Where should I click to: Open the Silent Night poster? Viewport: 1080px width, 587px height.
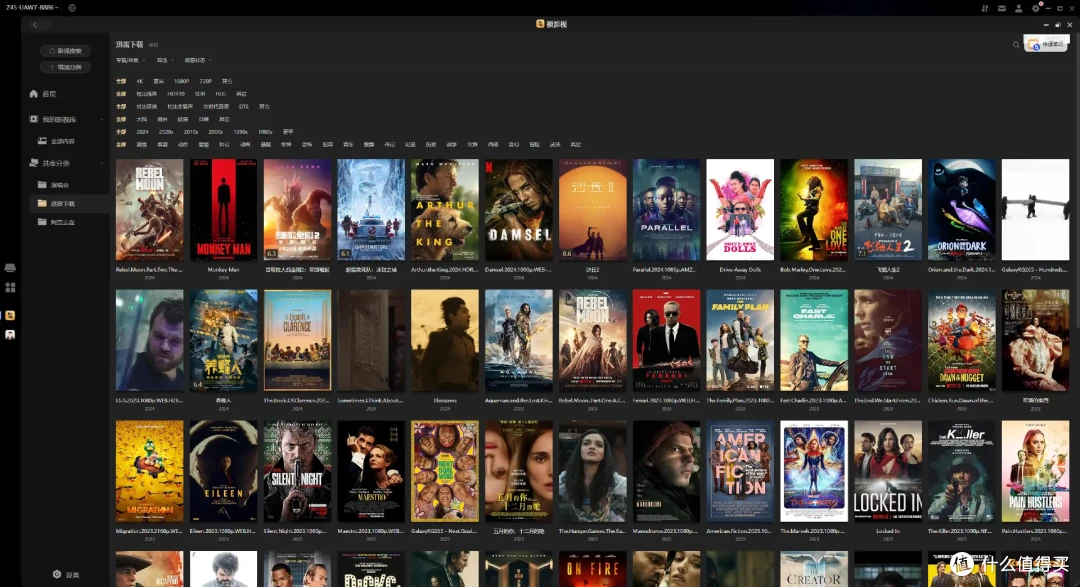click(297, 471)
